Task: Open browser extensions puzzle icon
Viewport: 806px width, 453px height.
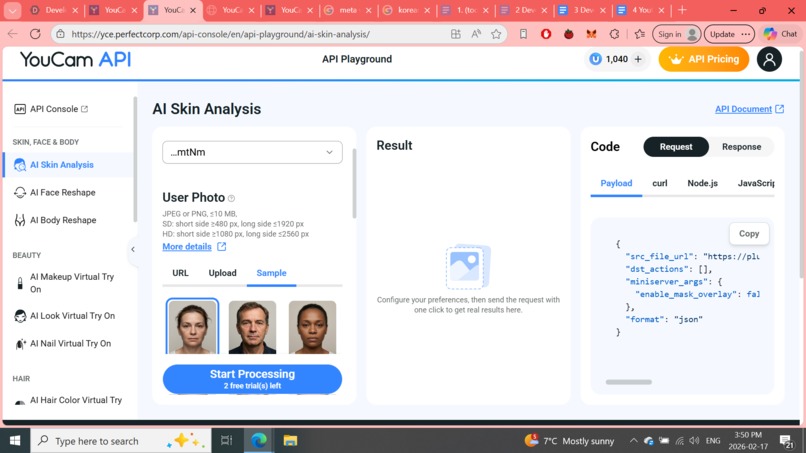Action: (614, 34)
